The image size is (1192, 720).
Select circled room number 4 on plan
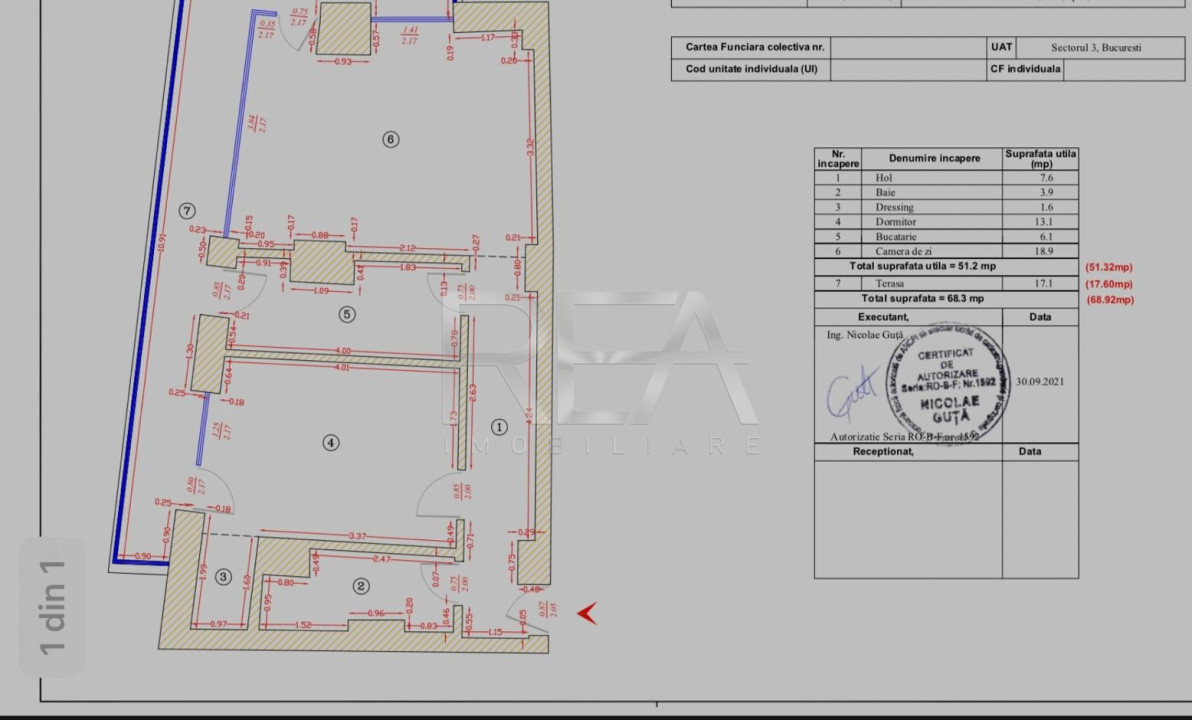point(331,442)
